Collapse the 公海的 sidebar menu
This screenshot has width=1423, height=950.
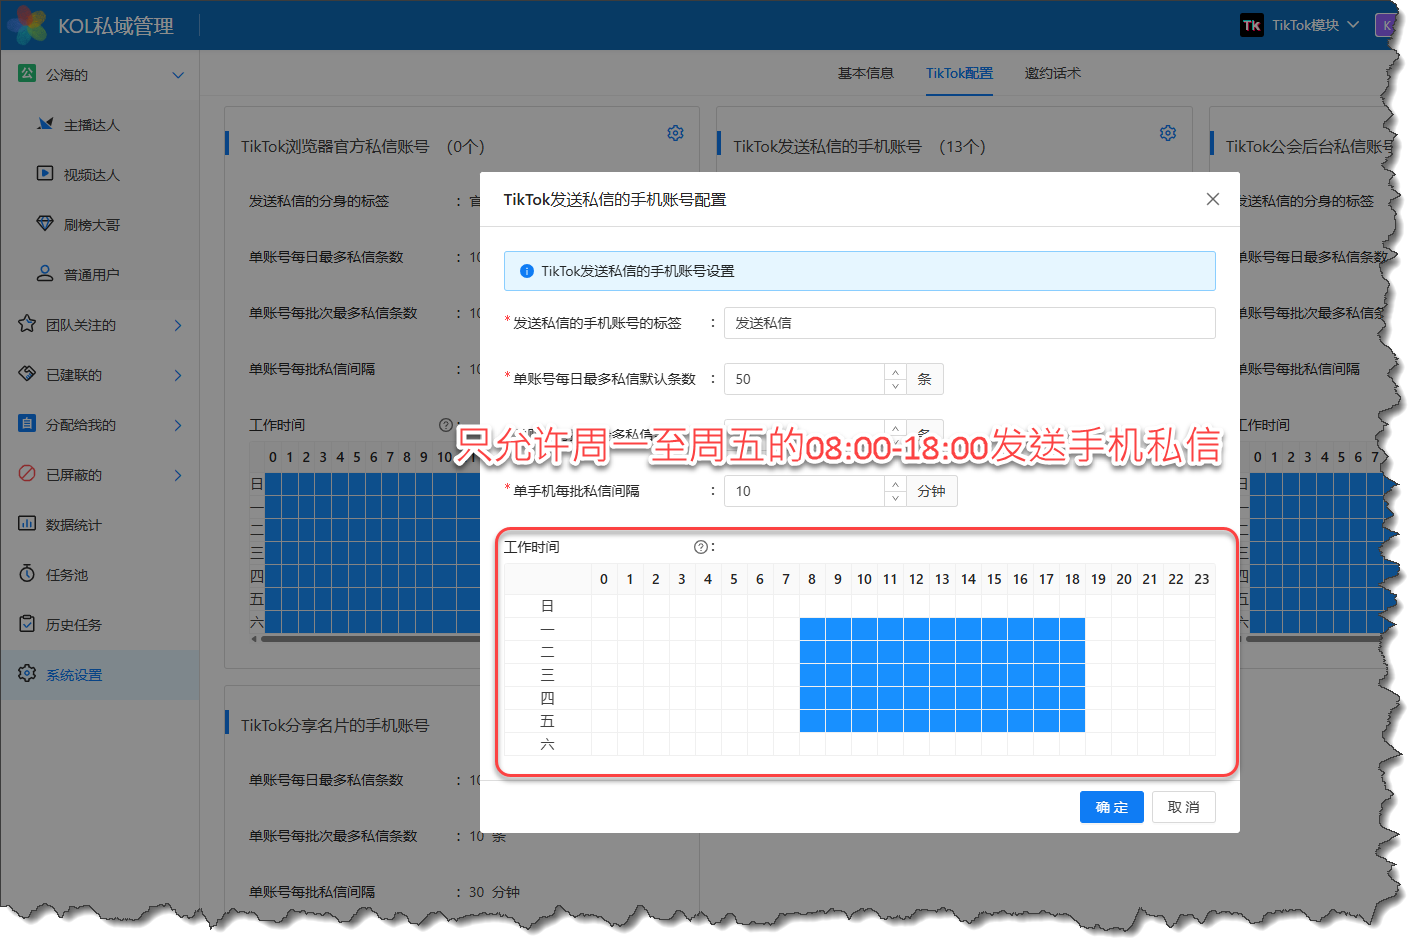(178, 75)
